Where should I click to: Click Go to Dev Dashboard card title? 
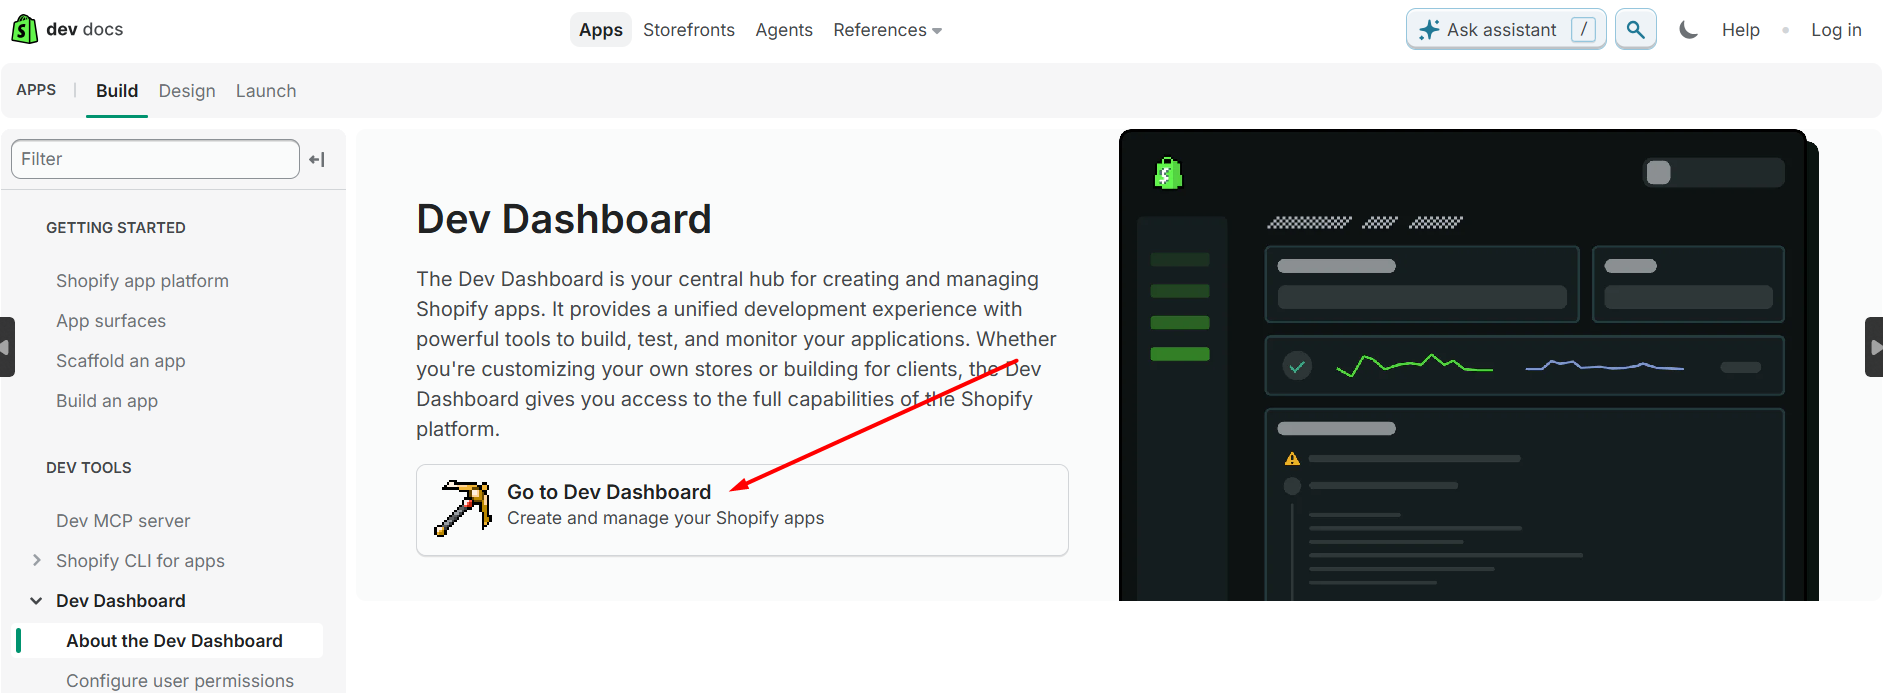pos(609,492)
